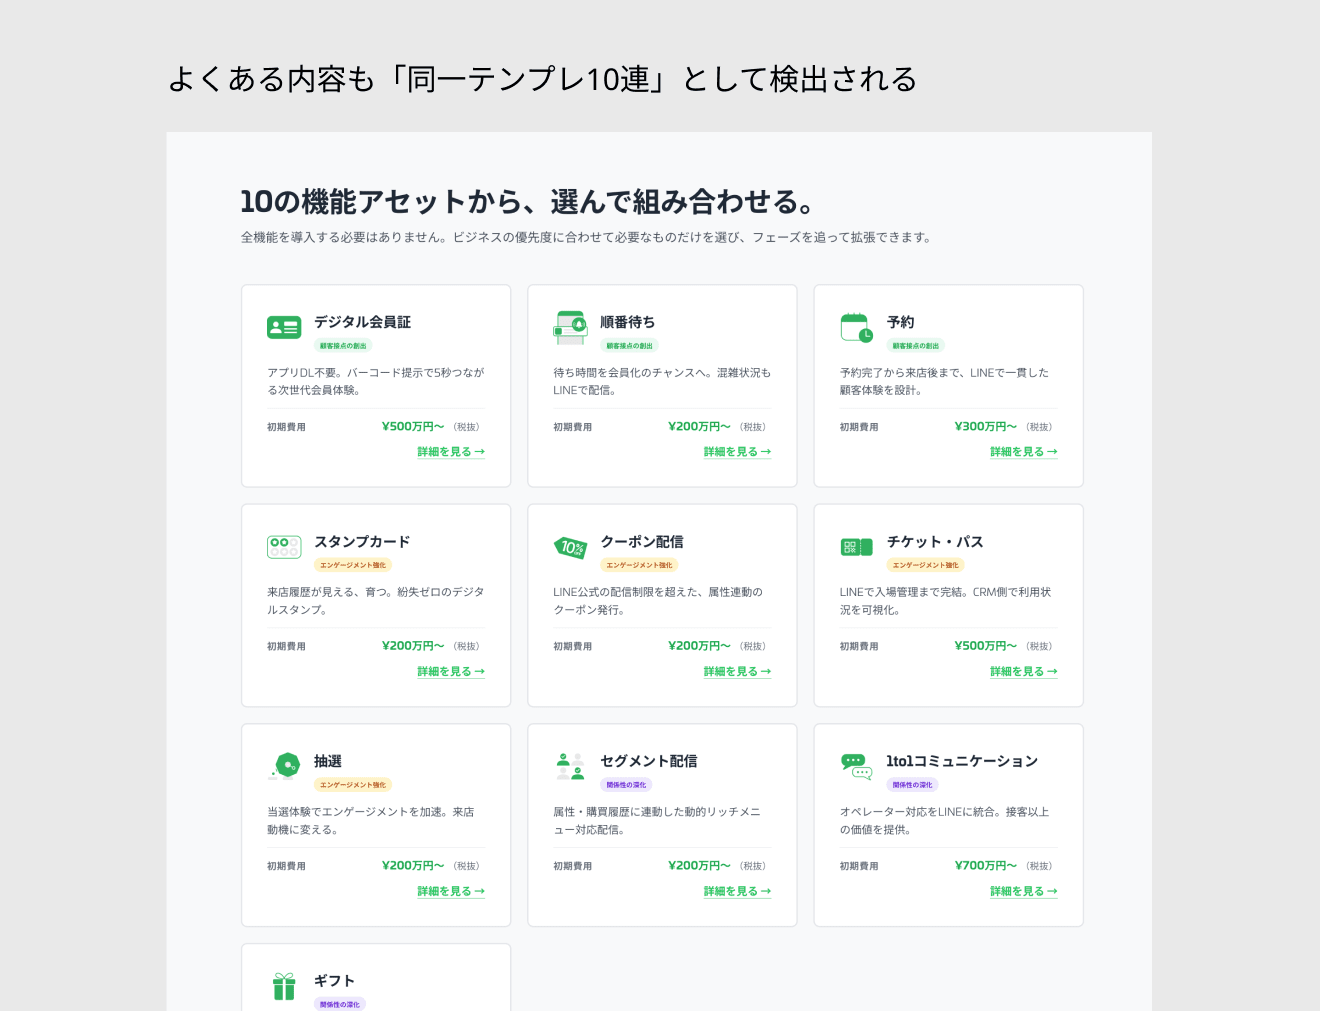The height and width of the screenshot is (1011, 1320).
Task: Click the クーポン配信 10% coupon icon
Action: [x=570, y=547]
